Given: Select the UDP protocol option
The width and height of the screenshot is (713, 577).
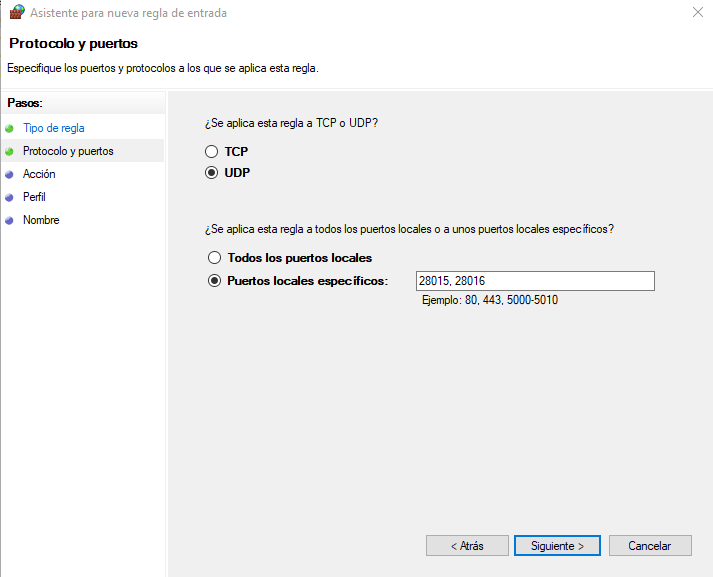Looking at the screenshot, I should tap(211, 173).
